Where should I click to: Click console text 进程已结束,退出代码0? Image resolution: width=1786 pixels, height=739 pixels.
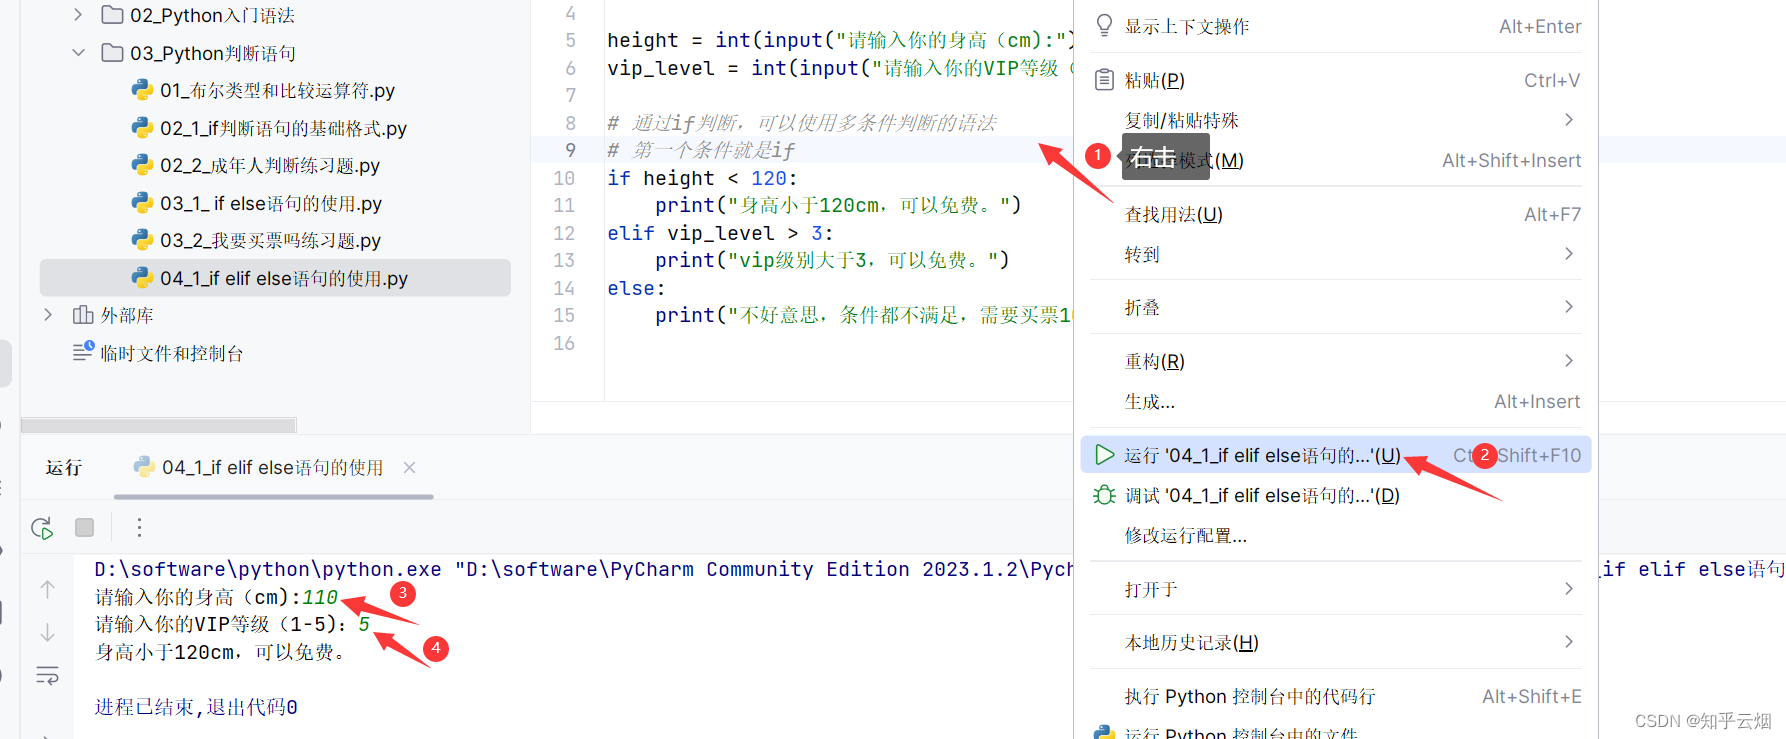[x=196, y=707]
